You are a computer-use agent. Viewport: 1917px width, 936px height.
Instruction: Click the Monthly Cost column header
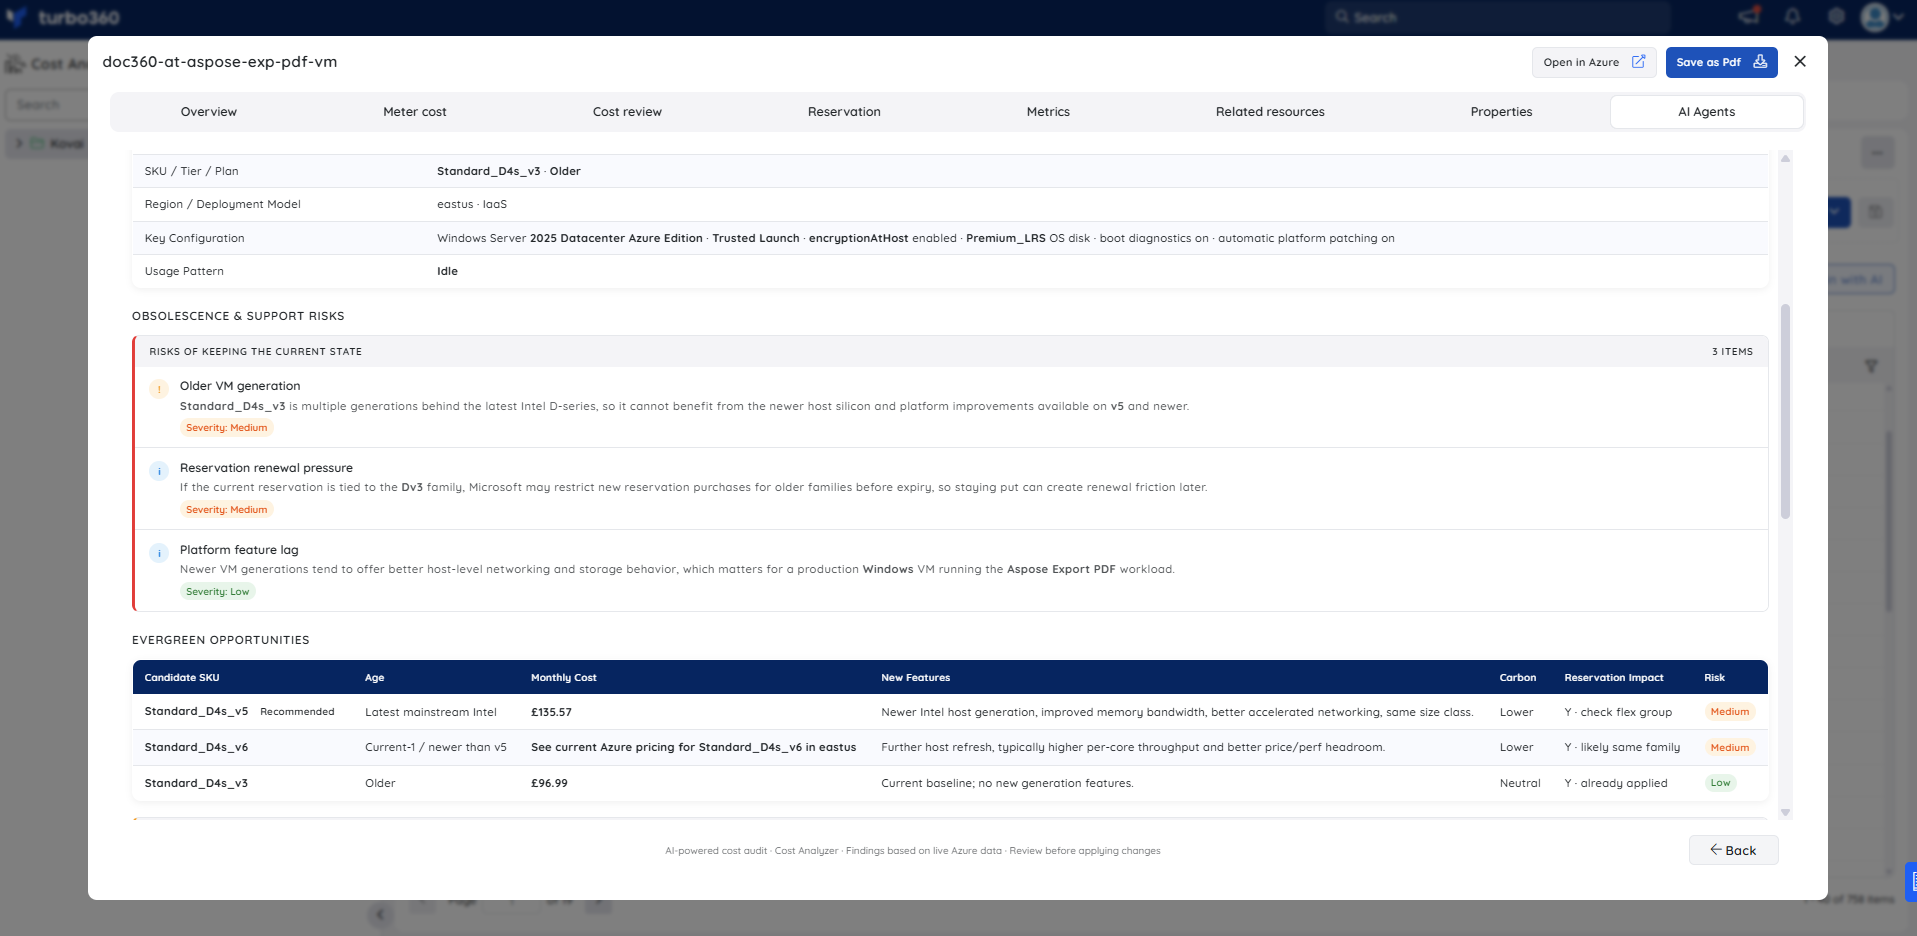point(564,677)
